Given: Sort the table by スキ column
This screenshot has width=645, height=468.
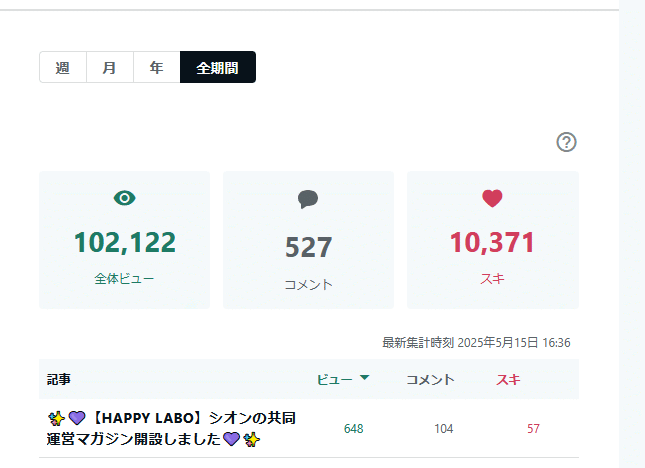Looking at the screenshot, I should pos(508,380).
